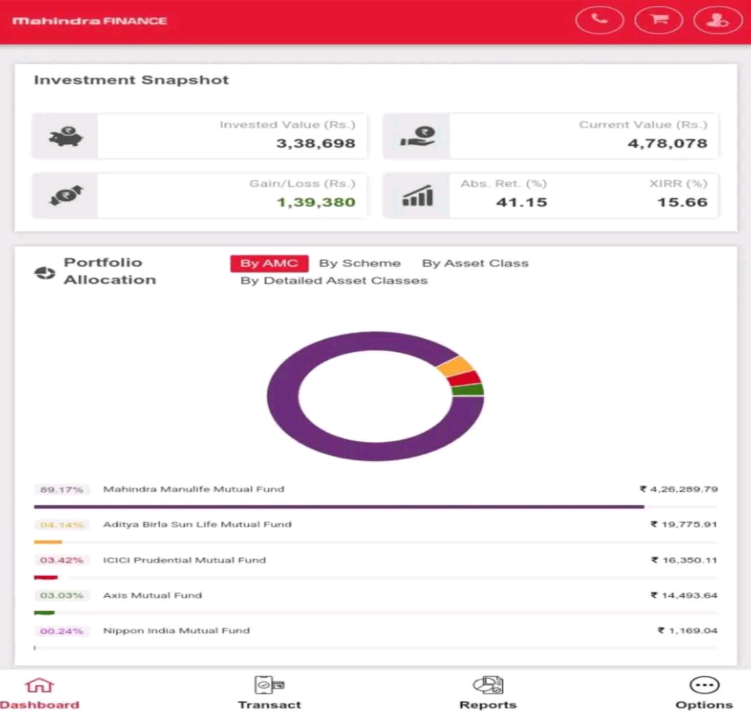This screenshot has width=751, height=720.
Task: Click the Current Value 4,78,078 figure
Action: (x=667, y=143)
